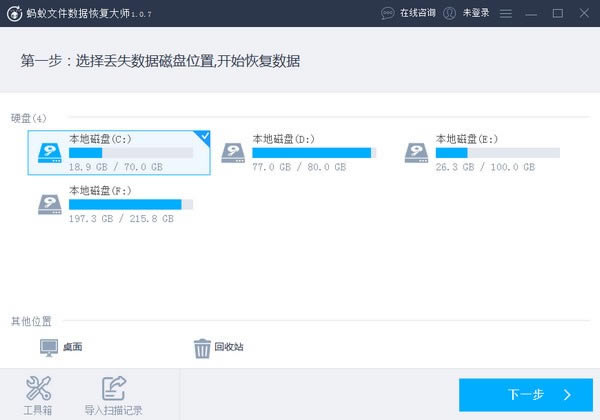Open the Toolbox wrench icon

click(38, 388)
